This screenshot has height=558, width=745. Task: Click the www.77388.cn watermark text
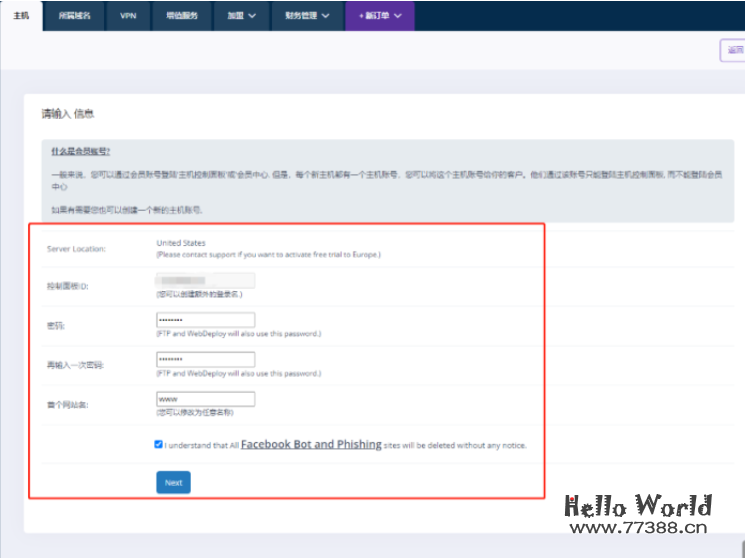(x=637, y=530)
